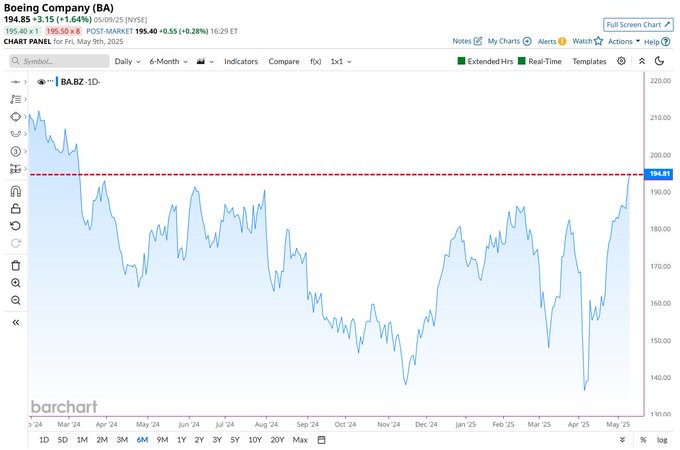
Task: Select the 3M range
Action: tap(122, 440)
